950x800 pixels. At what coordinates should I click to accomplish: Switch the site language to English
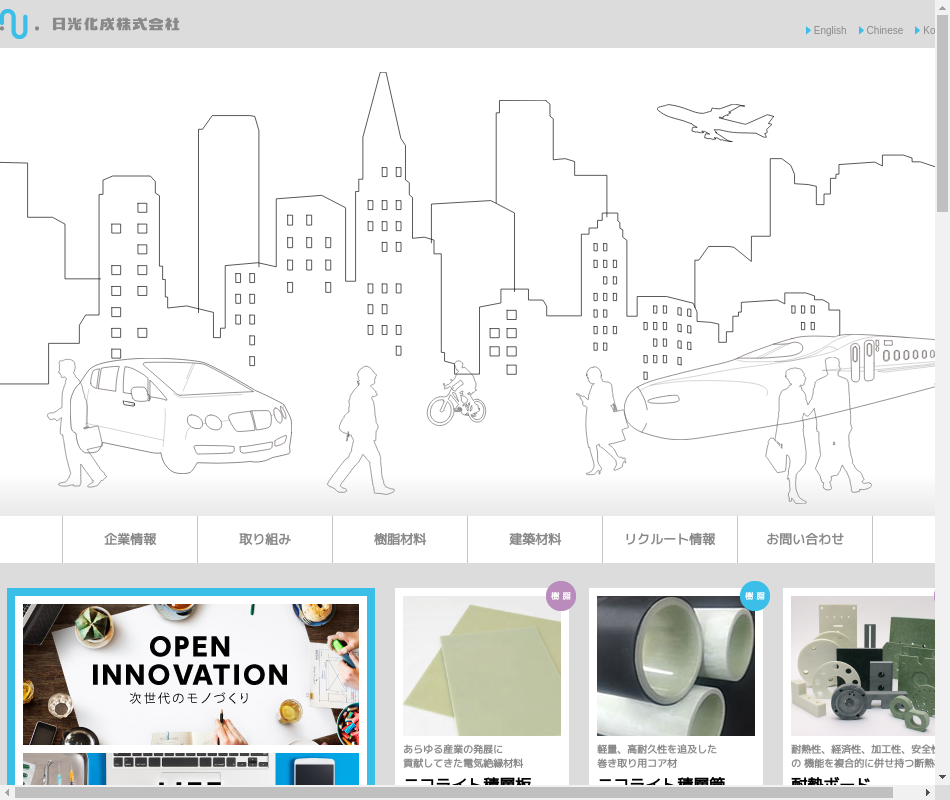pos(829,30)
